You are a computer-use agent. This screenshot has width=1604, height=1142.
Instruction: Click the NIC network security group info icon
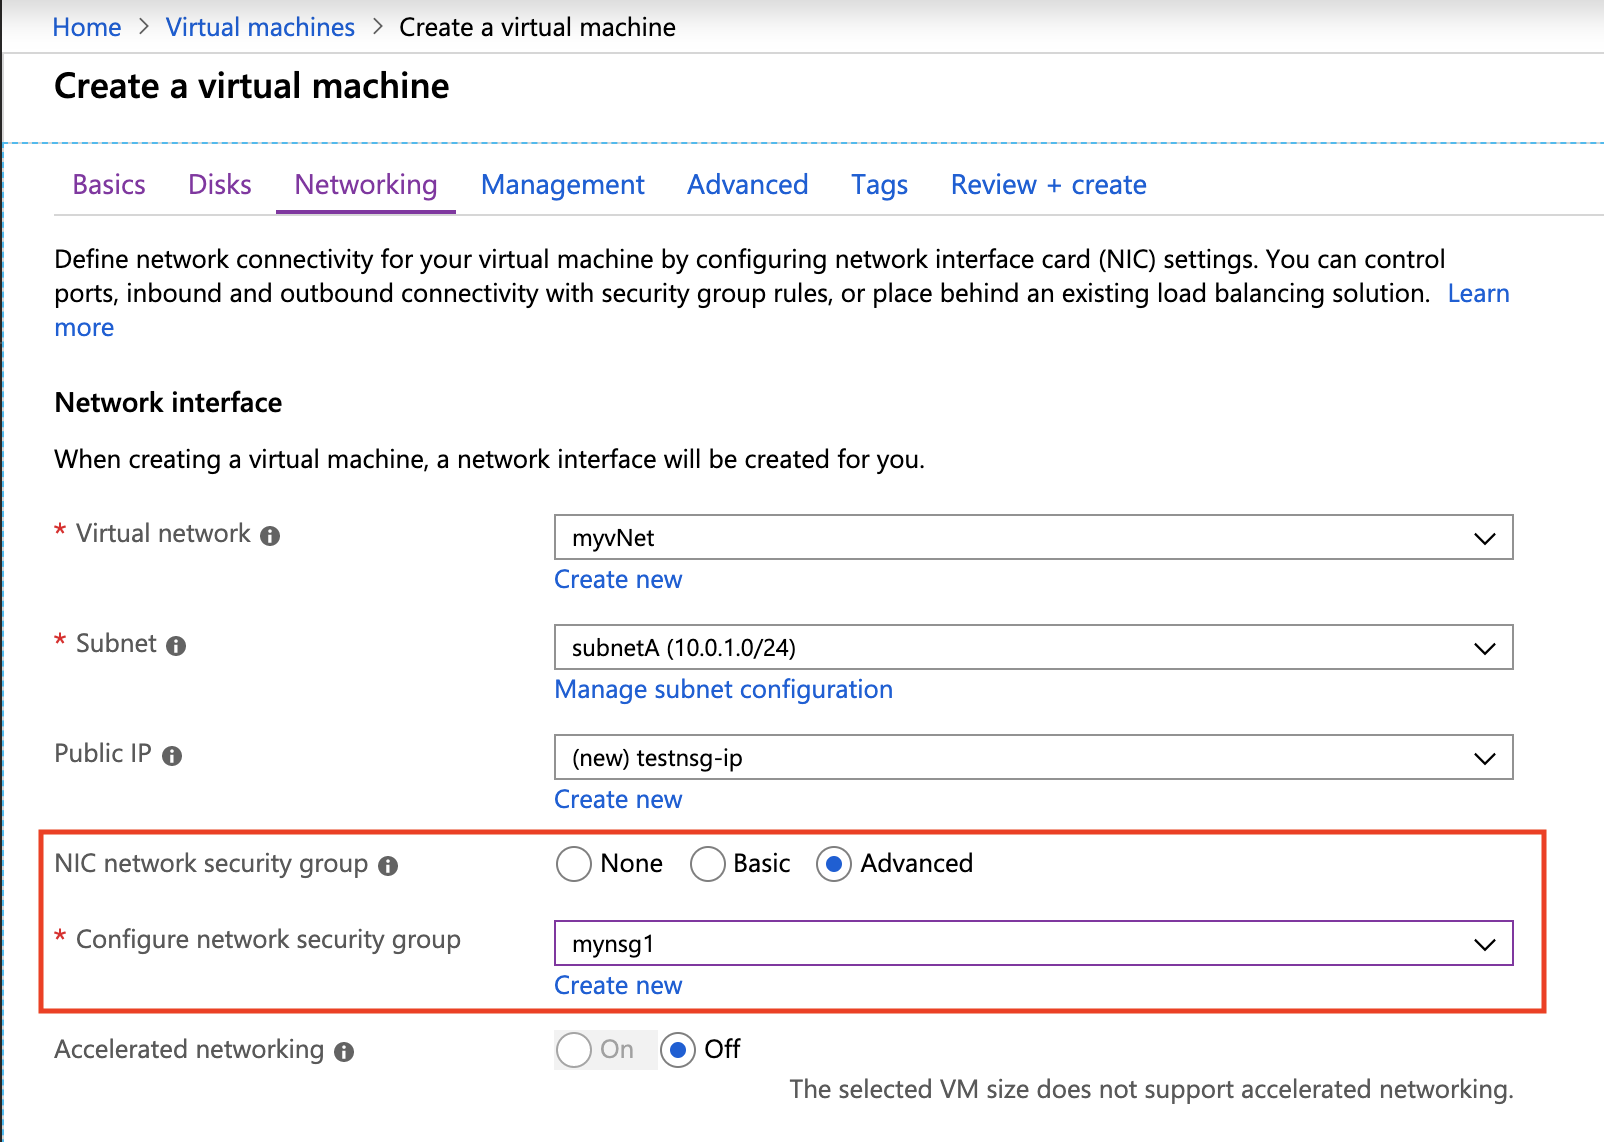(388, 866)
